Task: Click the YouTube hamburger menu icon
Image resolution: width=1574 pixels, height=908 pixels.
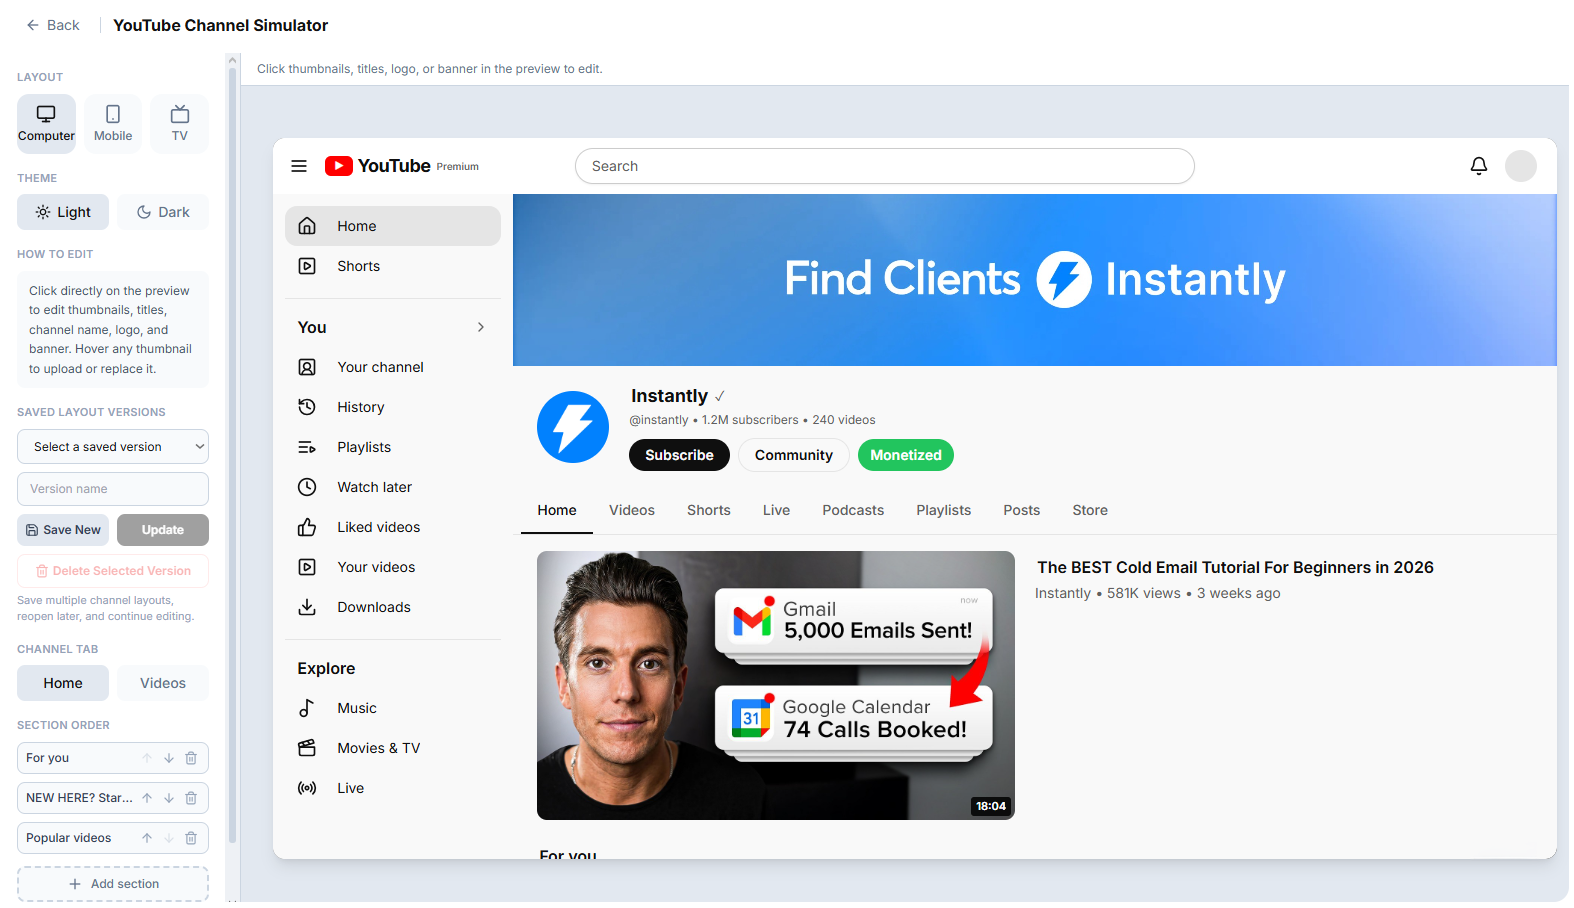Action: pyautogui.click(x=299, y=166)
